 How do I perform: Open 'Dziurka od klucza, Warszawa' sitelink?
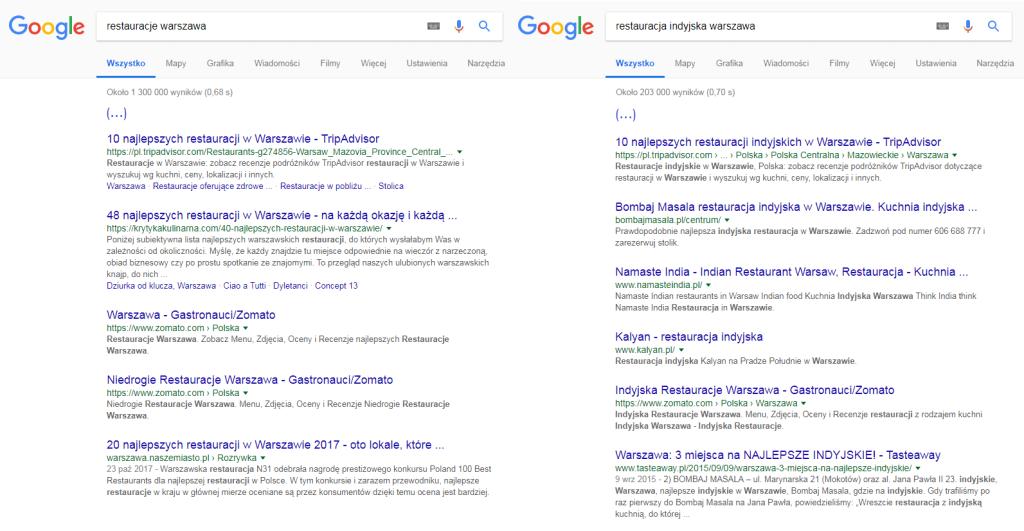click(x=161, y=286)
